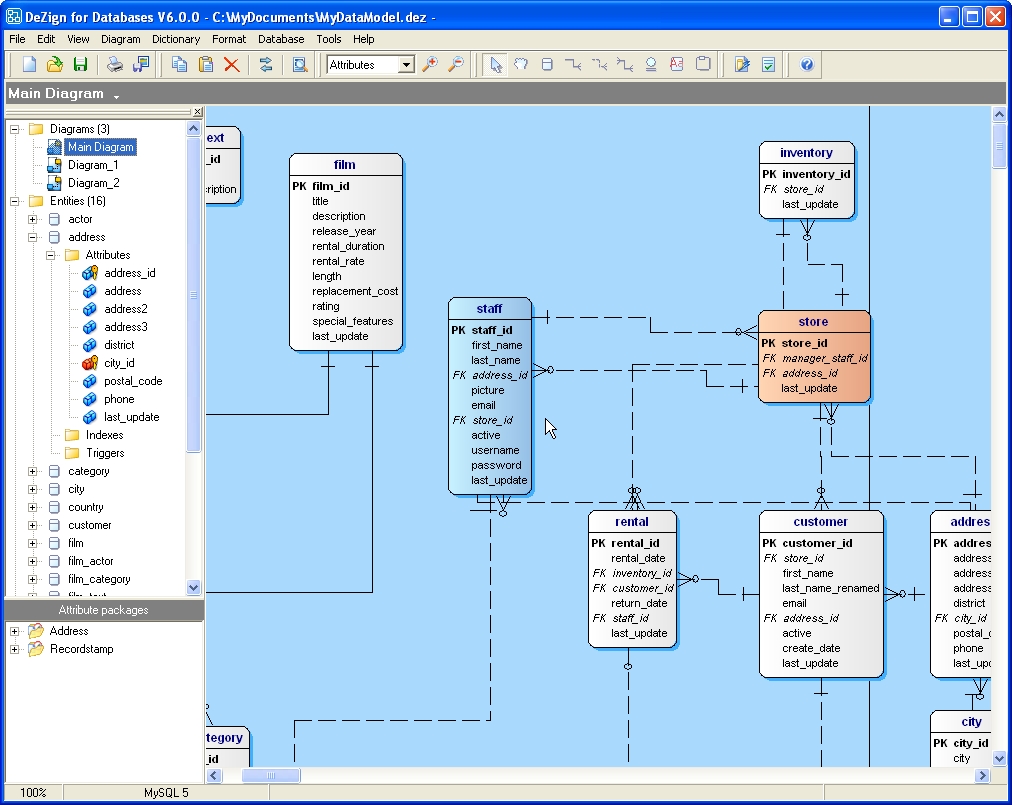Select the Indexes folder under address
Viewport: 1012px width, 805px height.
(x=104, y=435)
